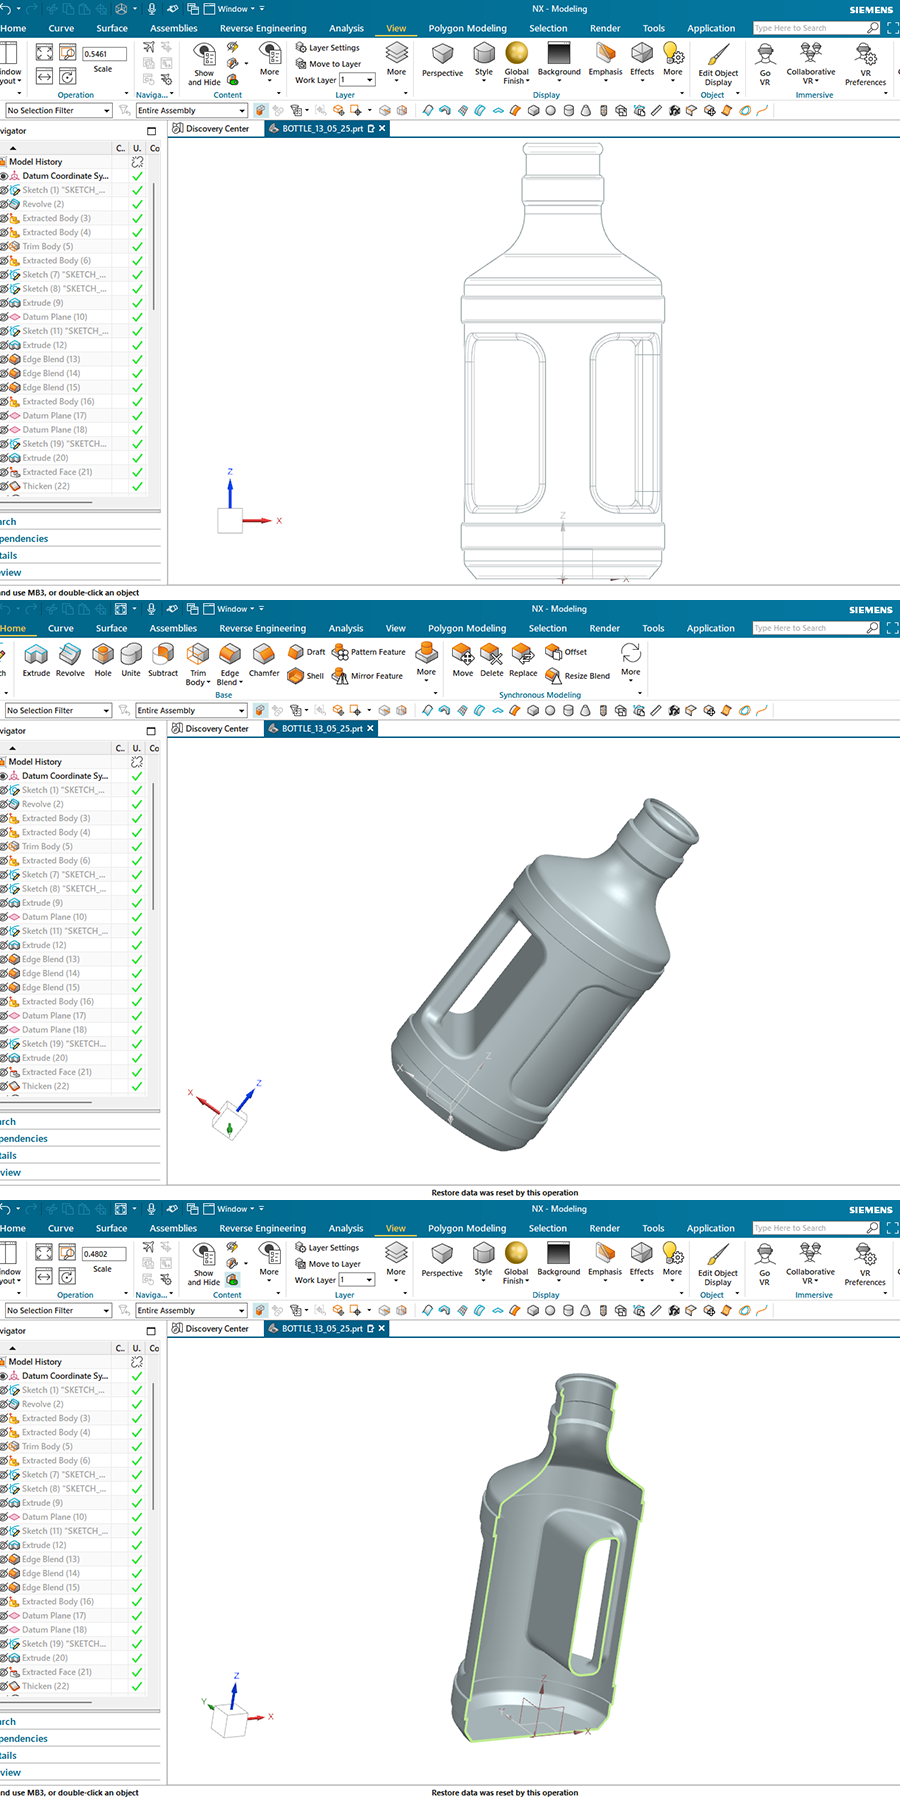The width and height of the screenshot is (900, 1800).
Task: Select the Revolve tool in Home ribbon
Action: point(70,660)
